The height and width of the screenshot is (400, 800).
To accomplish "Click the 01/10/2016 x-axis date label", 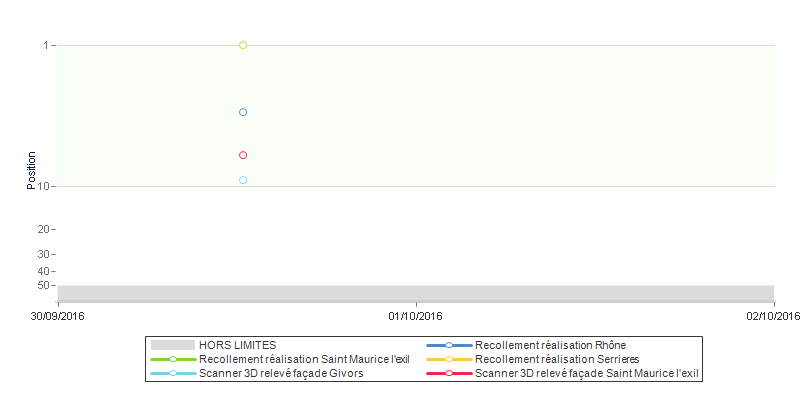I will [x=415, y=317].
